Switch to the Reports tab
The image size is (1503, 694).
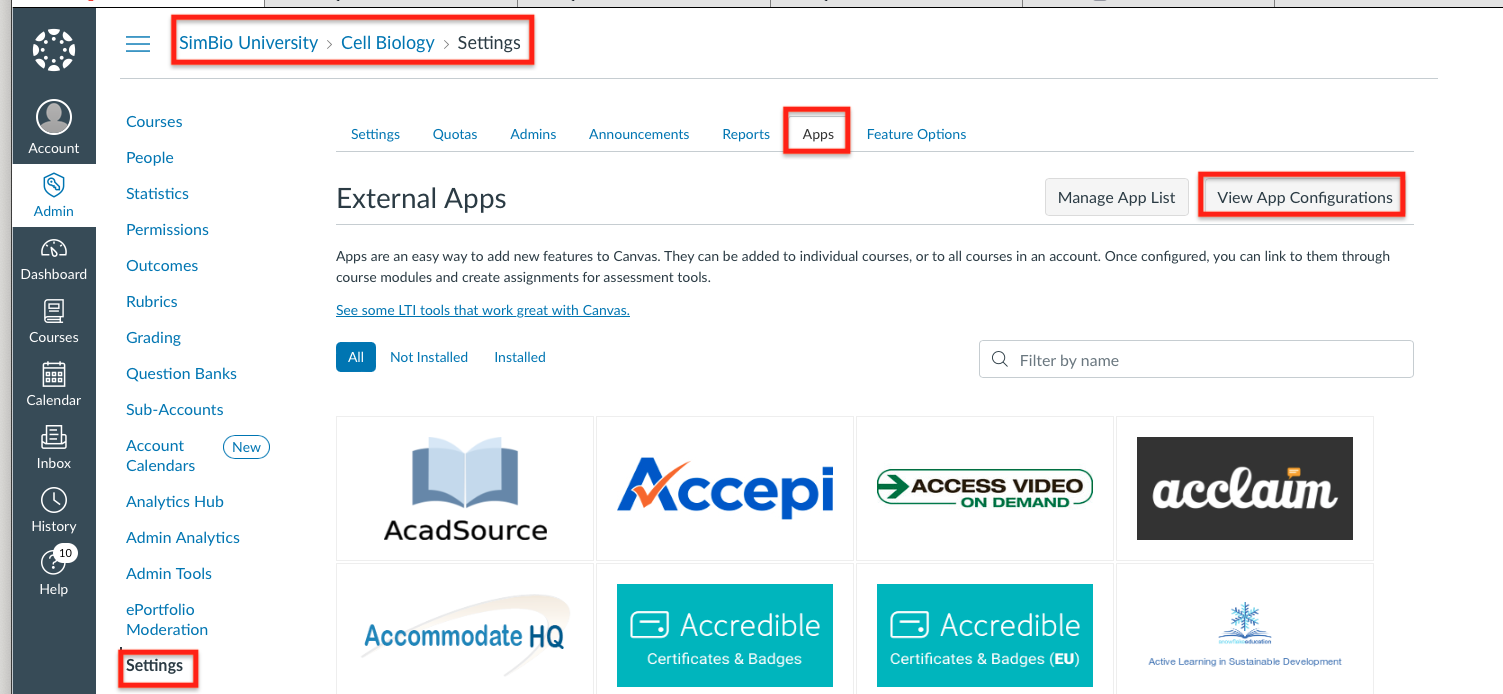click(746, 134)
